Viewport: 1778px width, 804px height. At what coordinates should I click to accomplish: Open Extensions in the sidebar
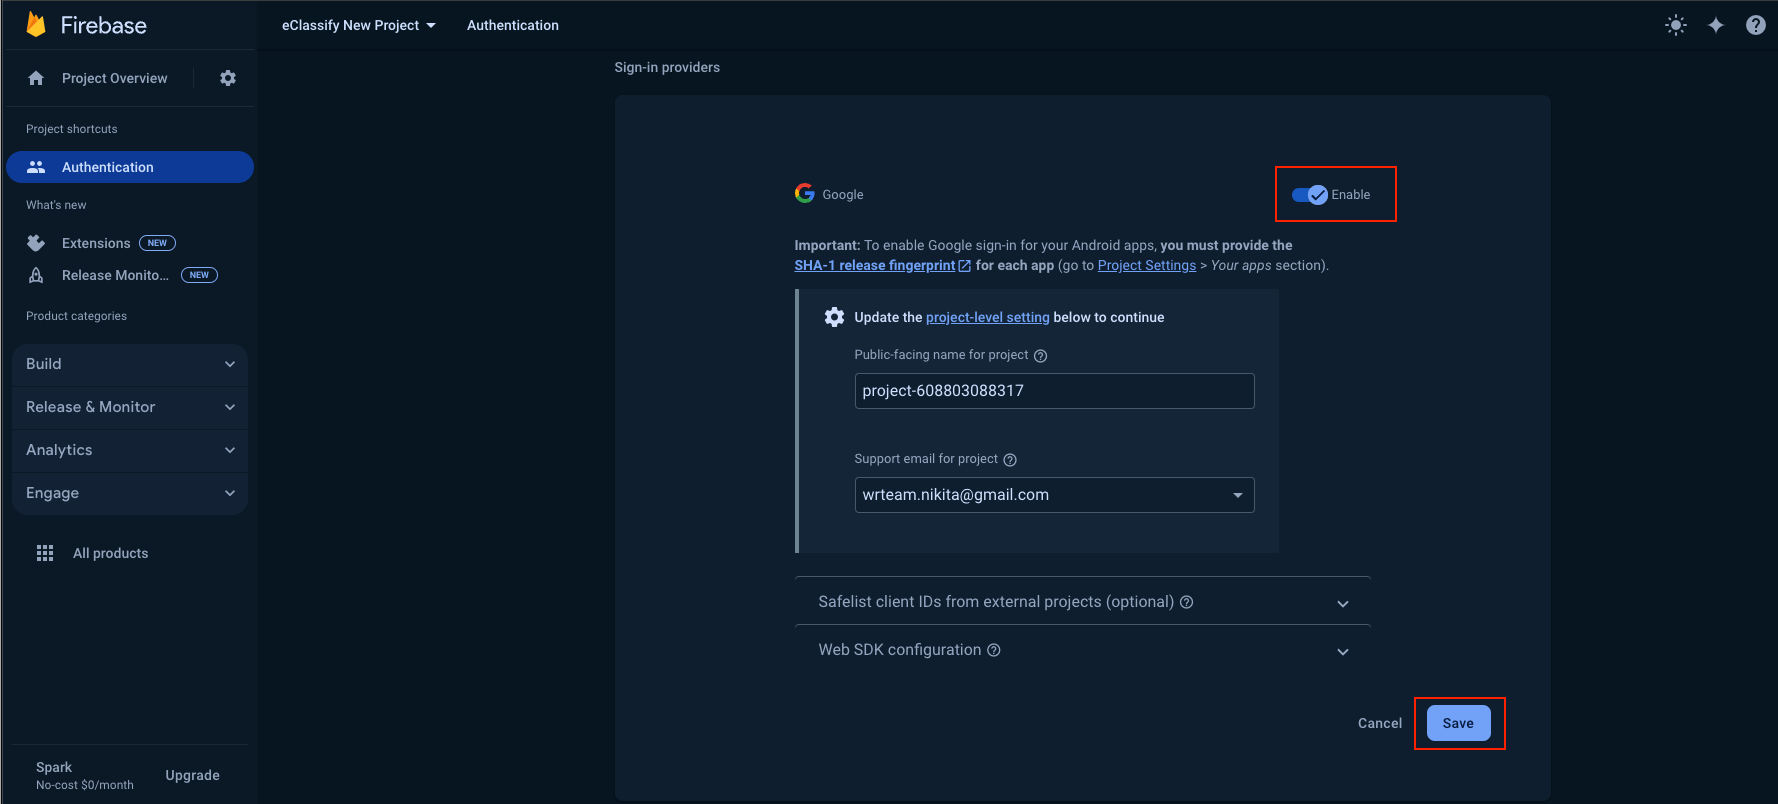96,243
